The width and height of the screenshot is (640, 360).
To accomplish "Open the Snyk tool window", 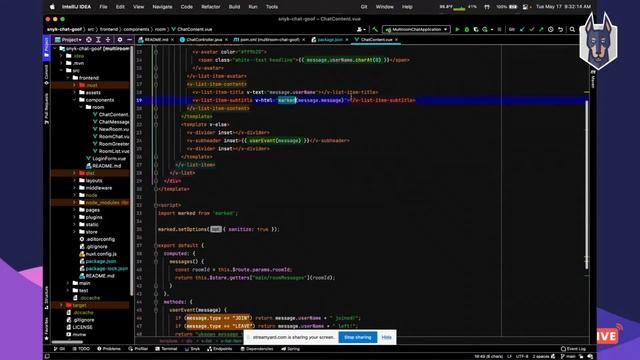I will [x=192, y=349].
